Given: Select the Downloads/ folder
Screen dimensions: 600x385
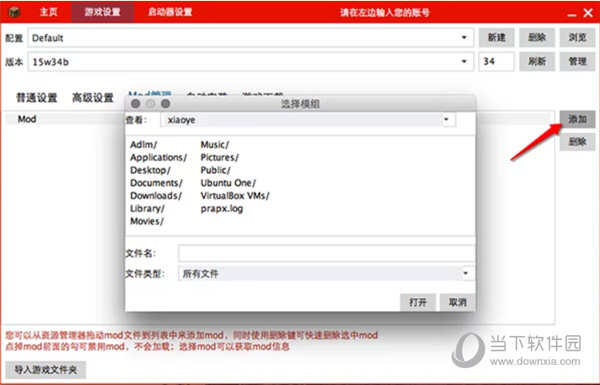Looking at the screenshot, I should 156,196.
